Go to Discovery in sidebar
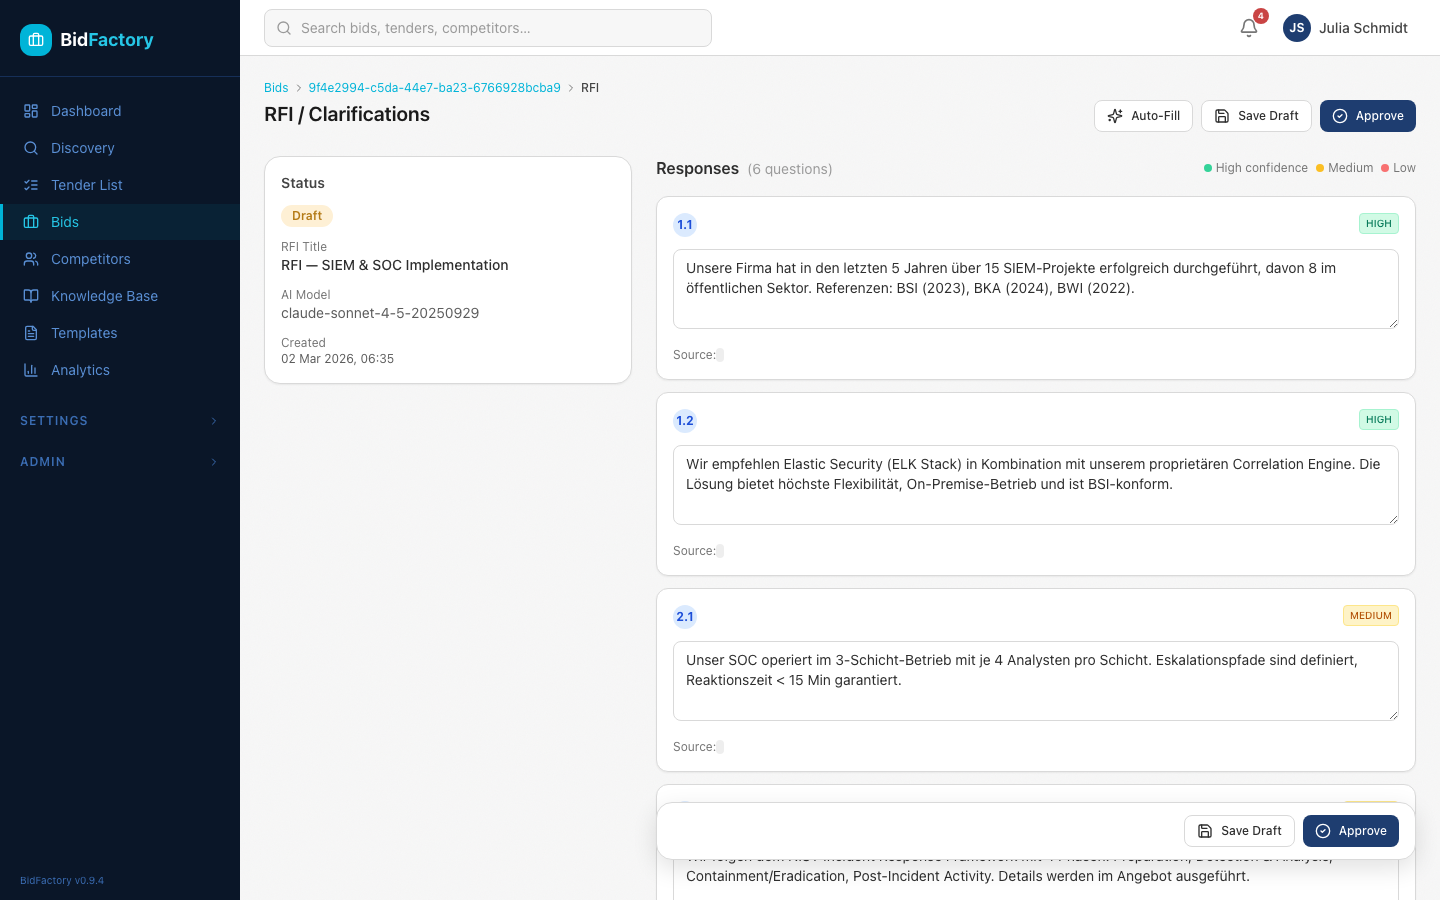This screenshot has width=1440, height=900. 120,148
